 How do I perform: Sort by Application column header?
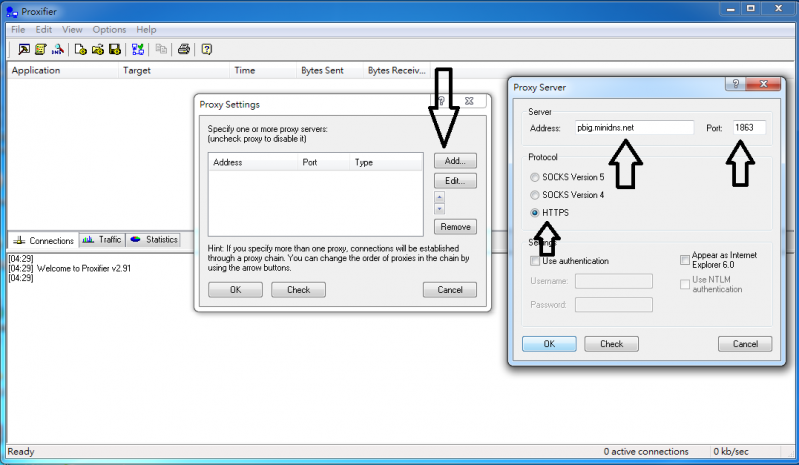click(x=63, y=70)
